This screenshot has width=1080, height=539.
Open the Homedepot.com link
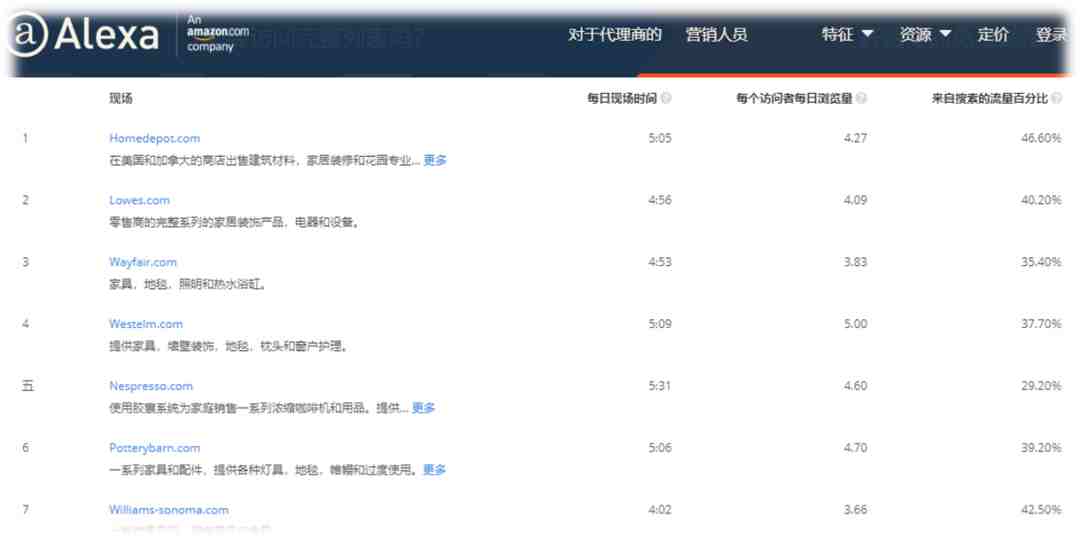click(x=154, y=138)
